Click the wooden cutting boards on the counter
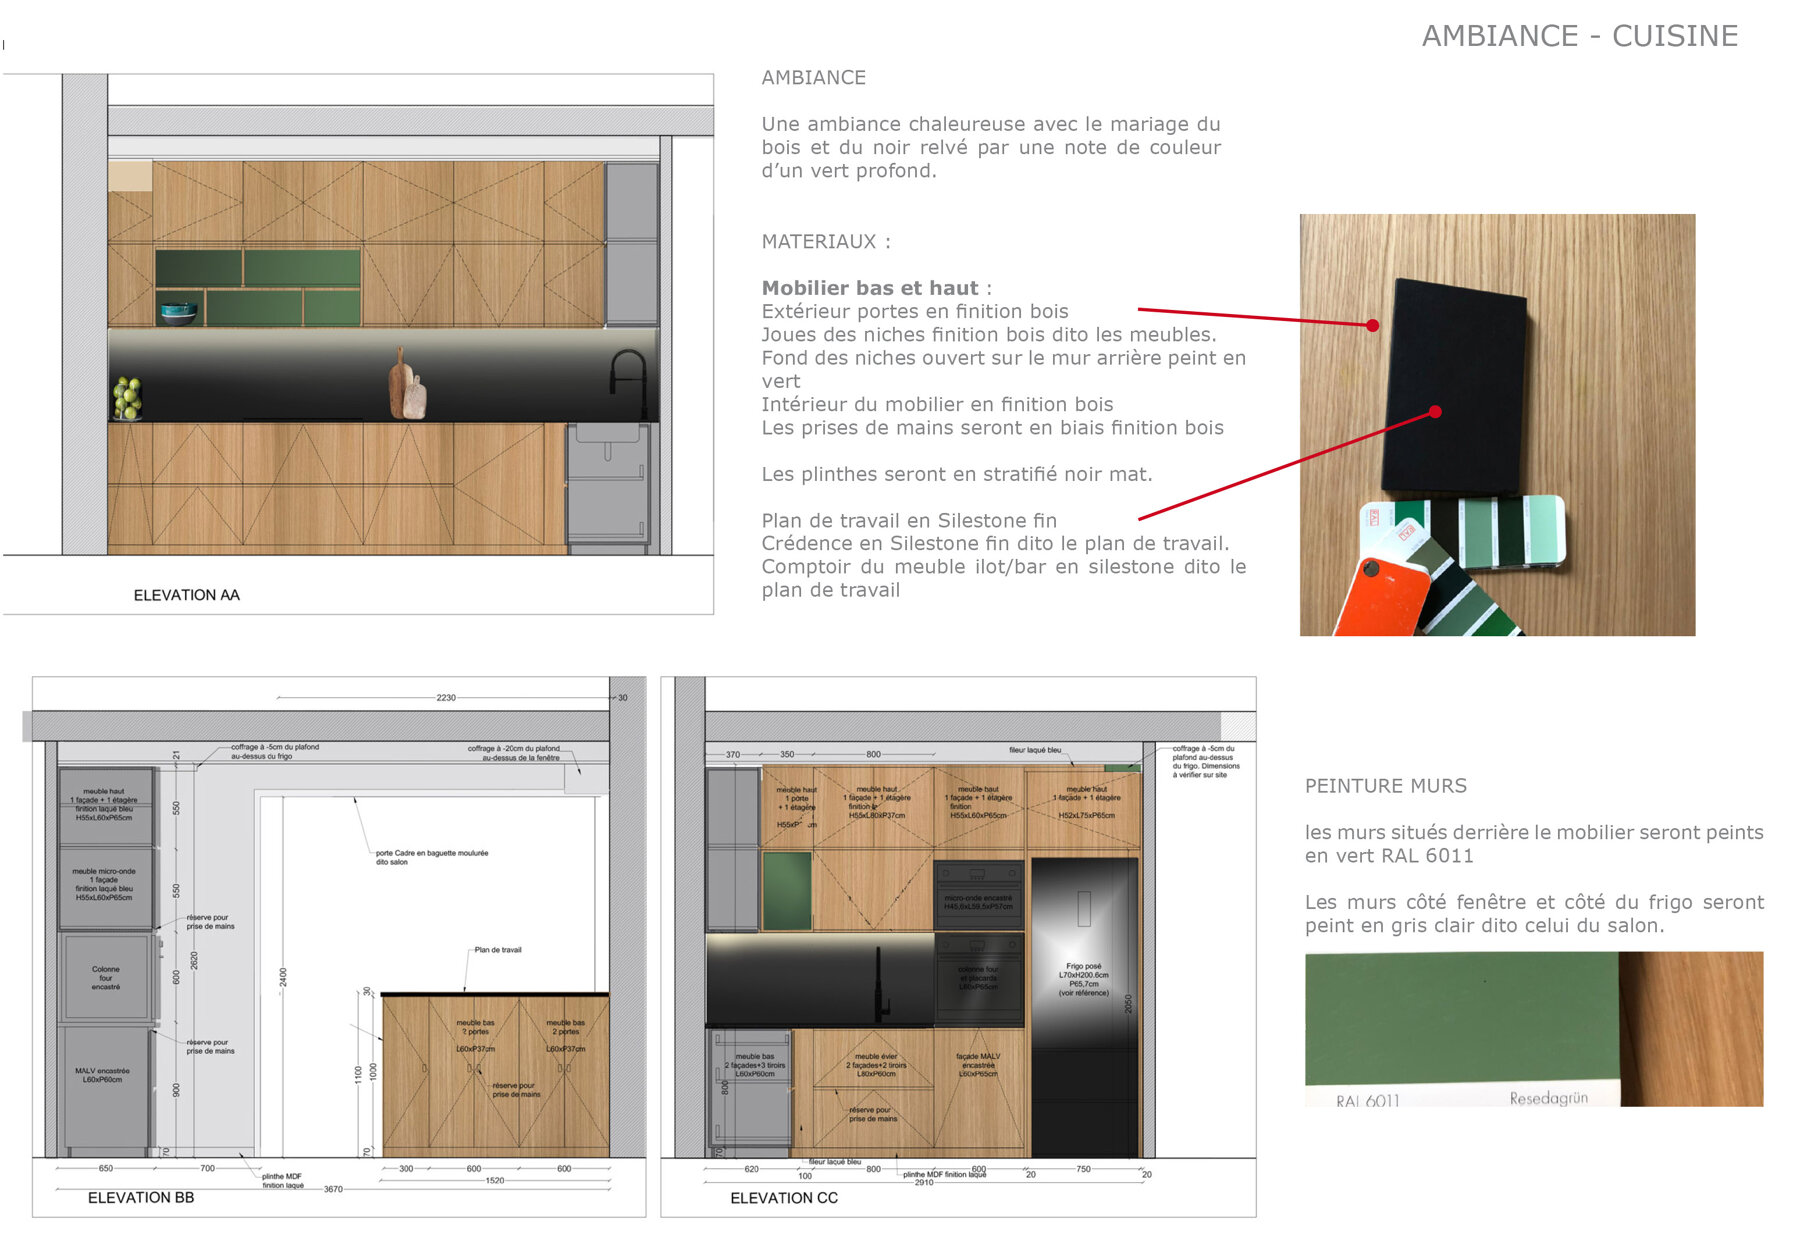This screenshot has width=1800, height=1237. (407, 387)
